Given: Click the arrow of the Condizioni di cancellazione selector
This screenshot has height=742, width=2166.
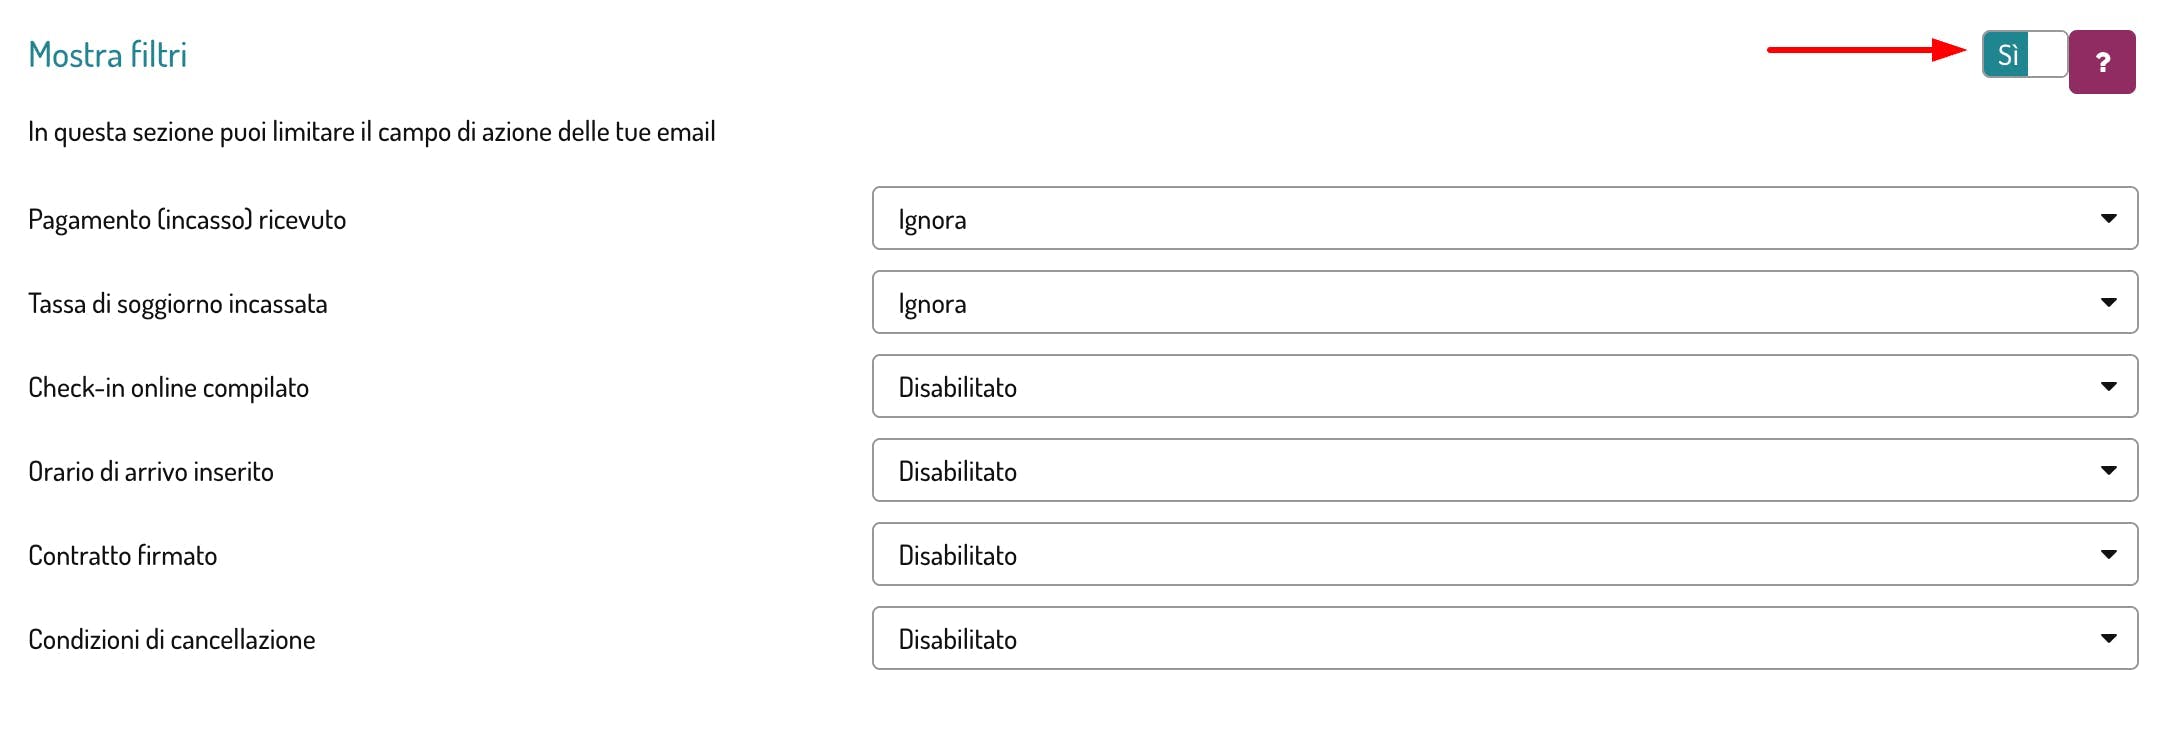Looking at the screenshot, I should pyautogui.click(x=2108, y=638).
